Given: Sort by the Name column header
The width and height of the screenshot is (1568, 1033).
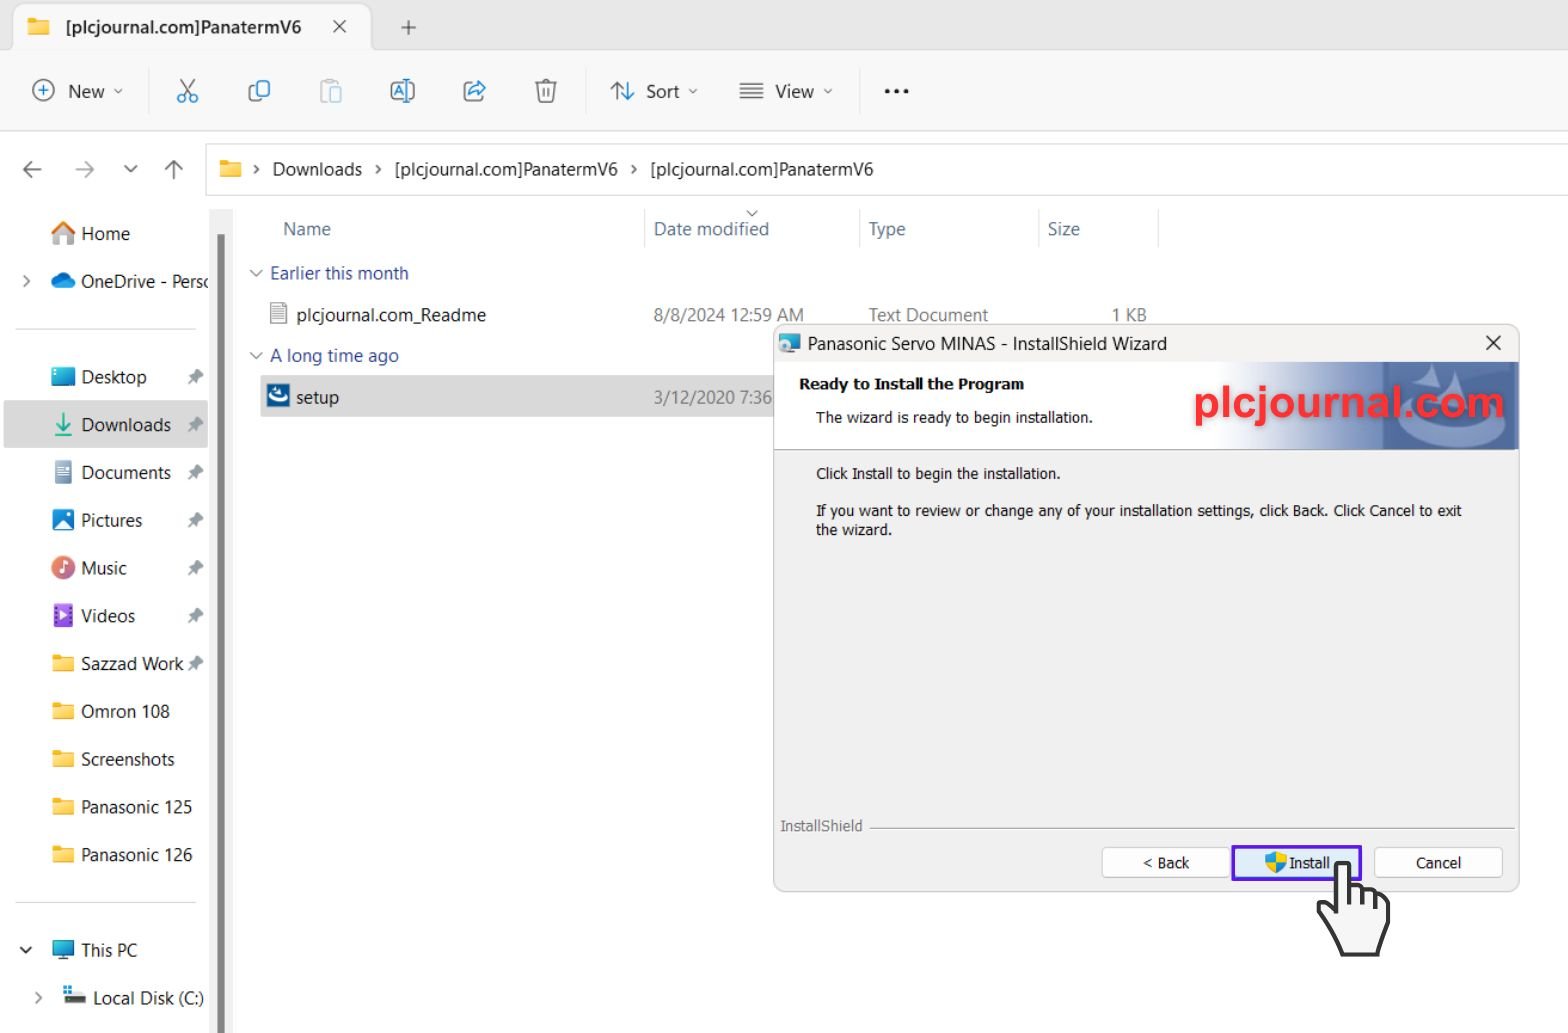Looking at the screenshot, I should 306,229.
